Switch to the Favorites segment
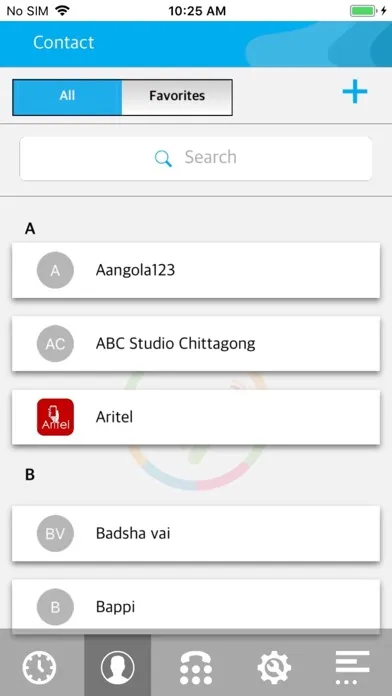Viewport: 392px width, 696px height. (177, 96)
